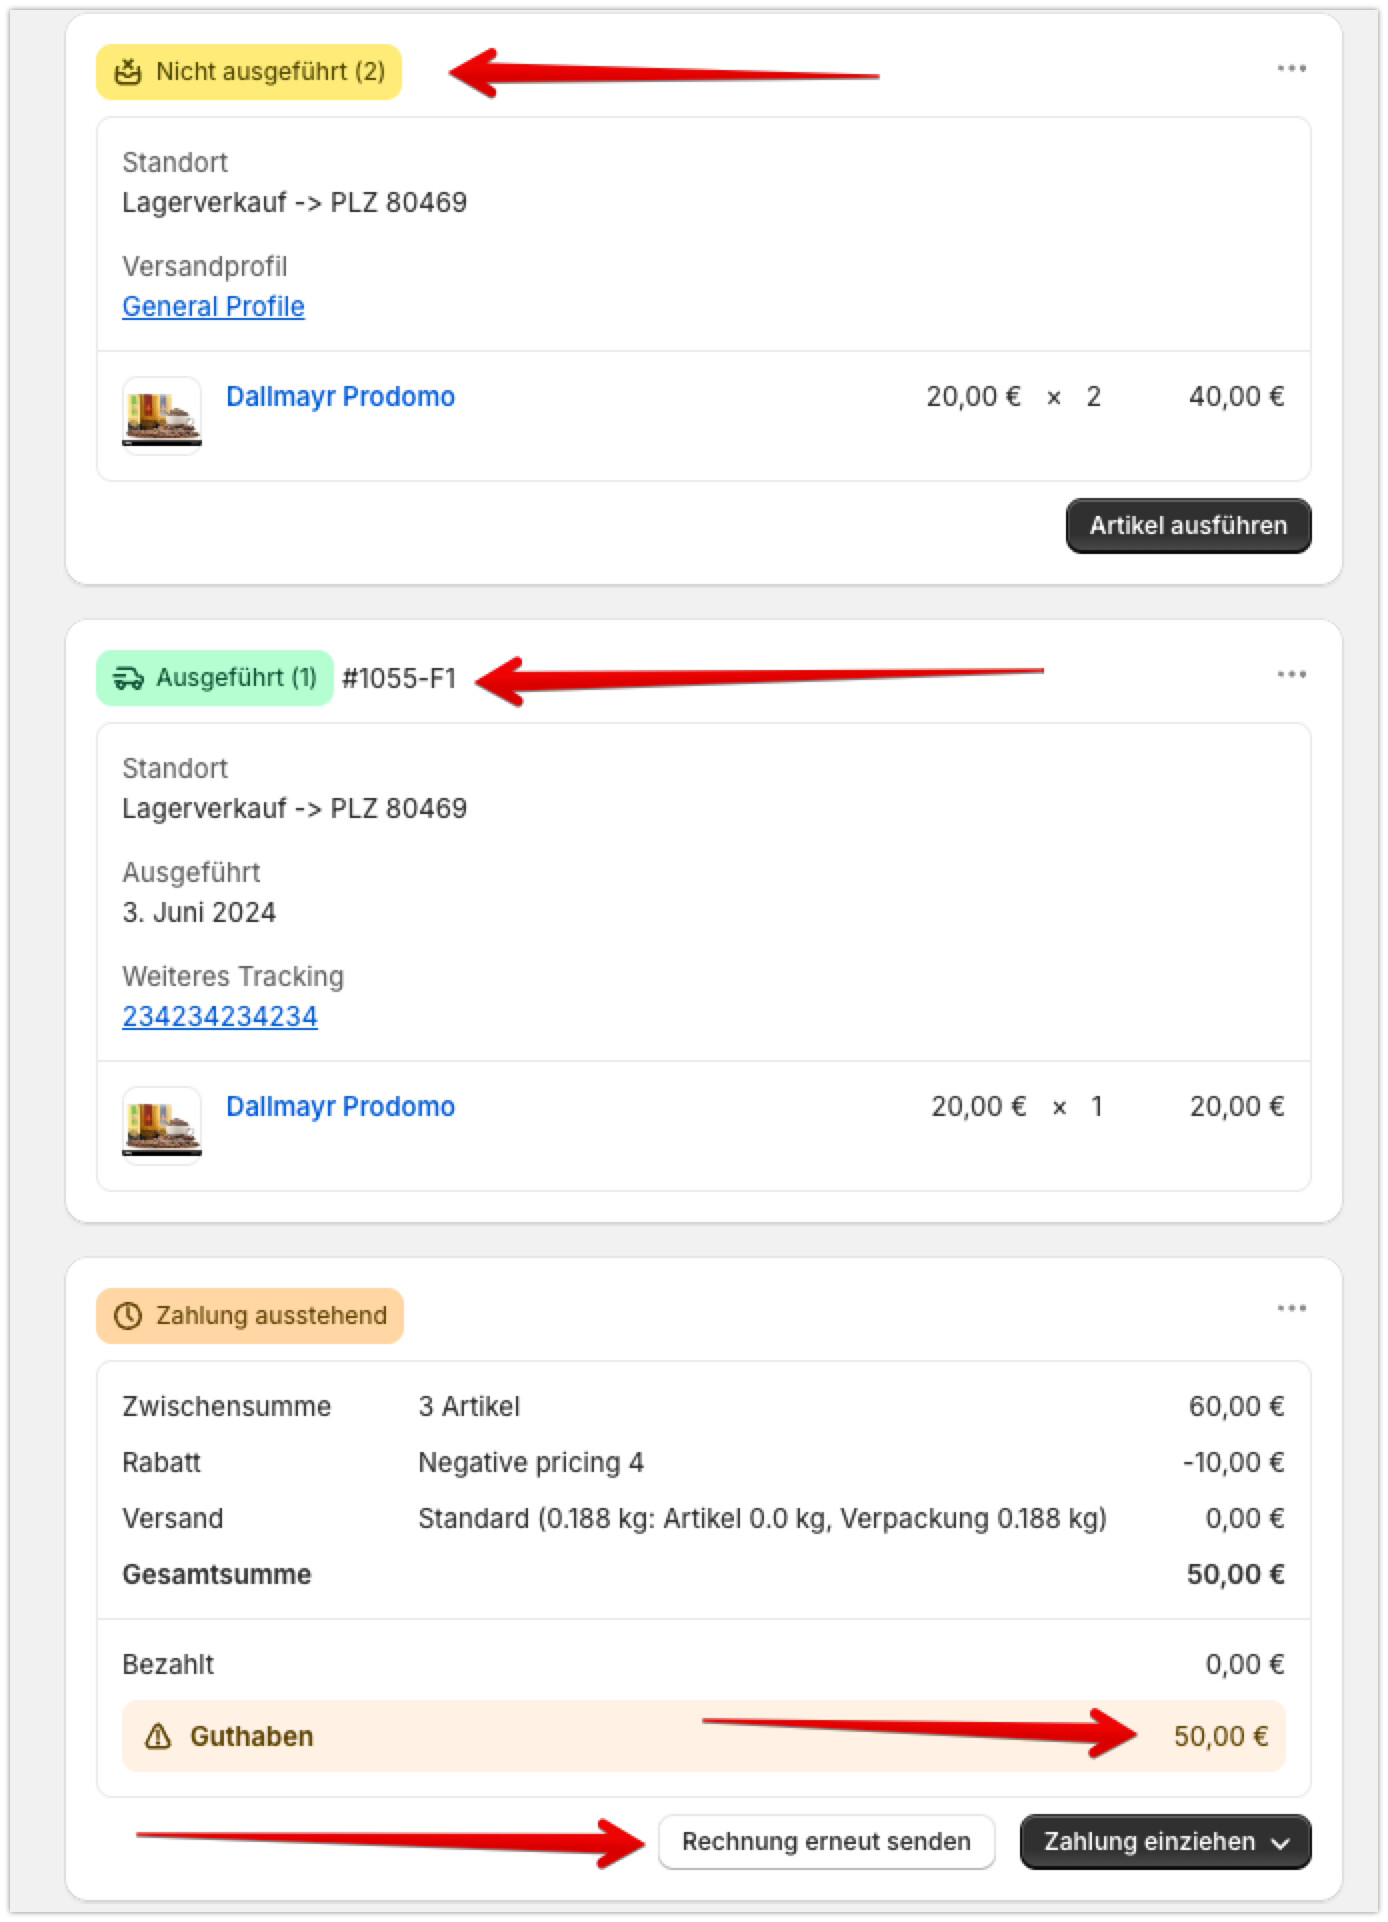The height and width of the screenshot is (1922, 1388).
Task: Open Dallmayr Prodomo in unfulfilled section
Action: 340,397
